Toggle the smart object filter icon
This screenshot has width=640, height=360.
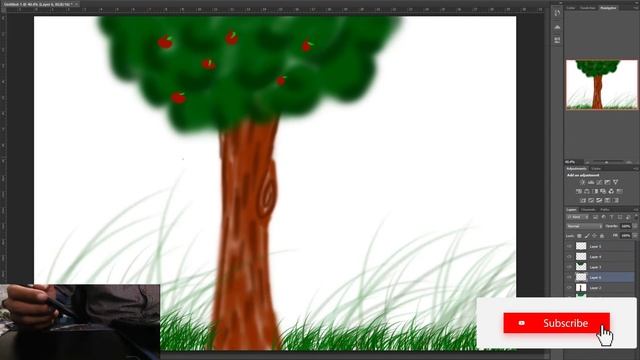[x=628, y=217]
